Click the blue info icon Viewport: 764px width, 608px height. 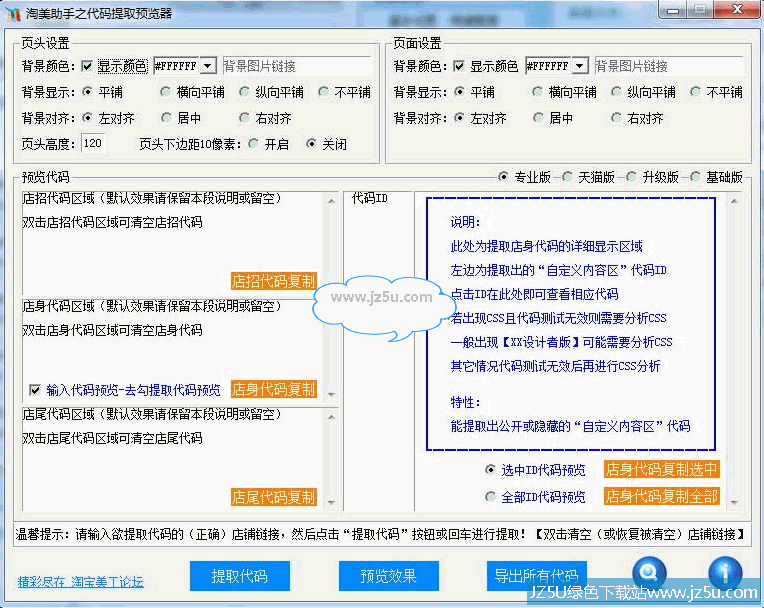[x=725, y=573]
